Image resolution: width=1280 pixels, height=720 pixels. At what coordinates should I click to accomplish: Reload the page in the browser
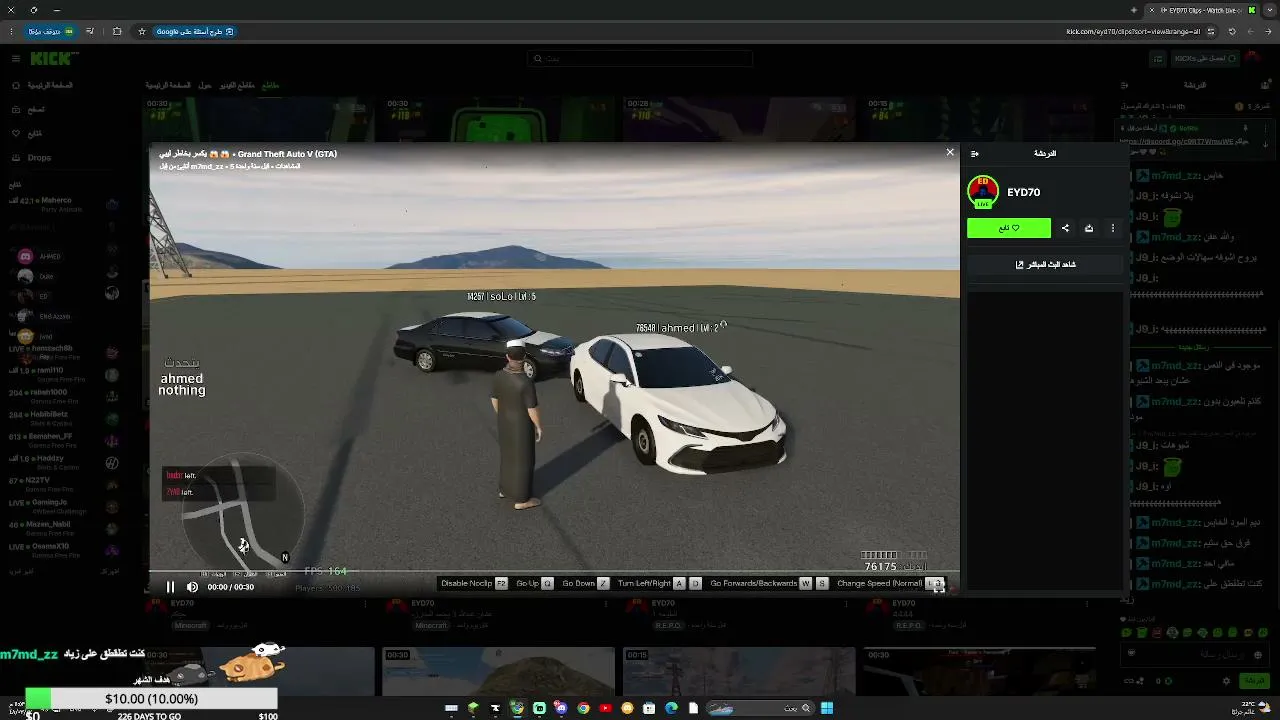click(x=1232, y=31)
